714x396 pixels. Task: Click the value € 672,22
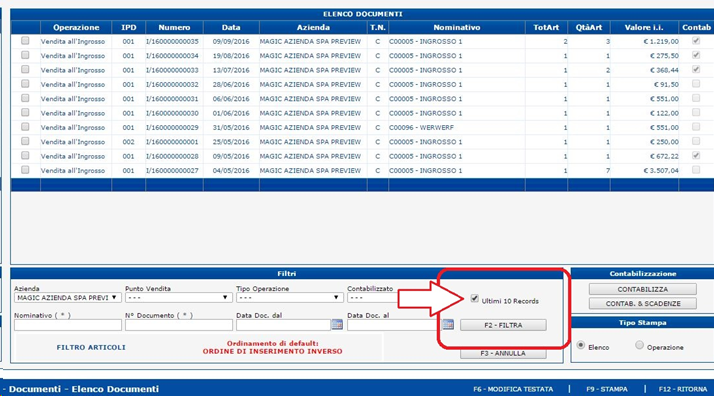(664, 156)
